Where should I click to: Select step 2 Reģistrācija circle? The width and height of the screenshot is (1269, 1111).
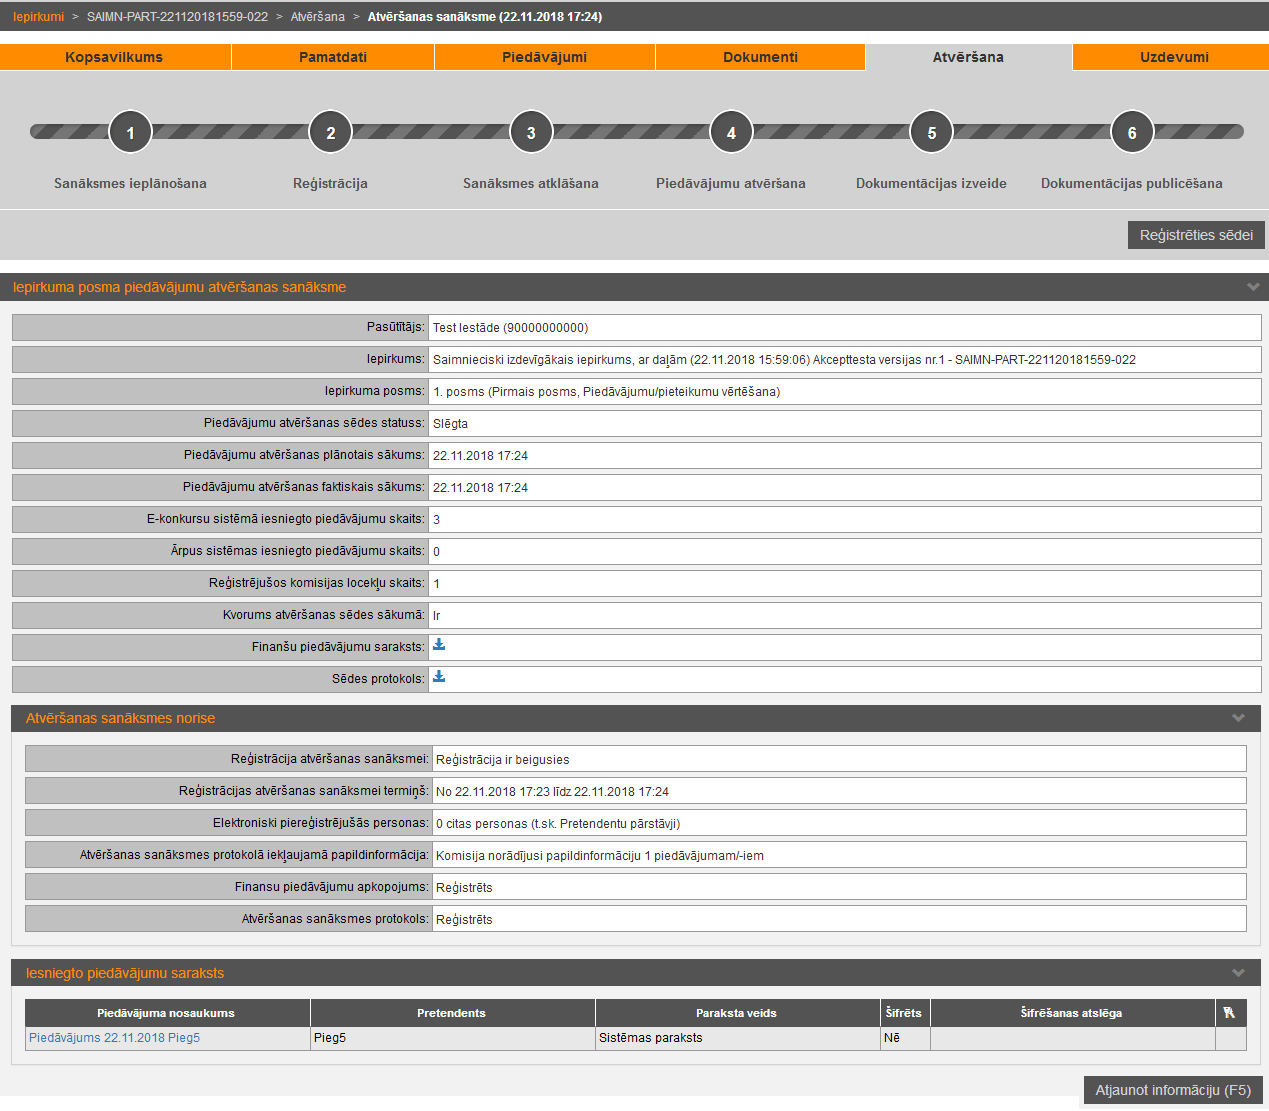point(331,132)
